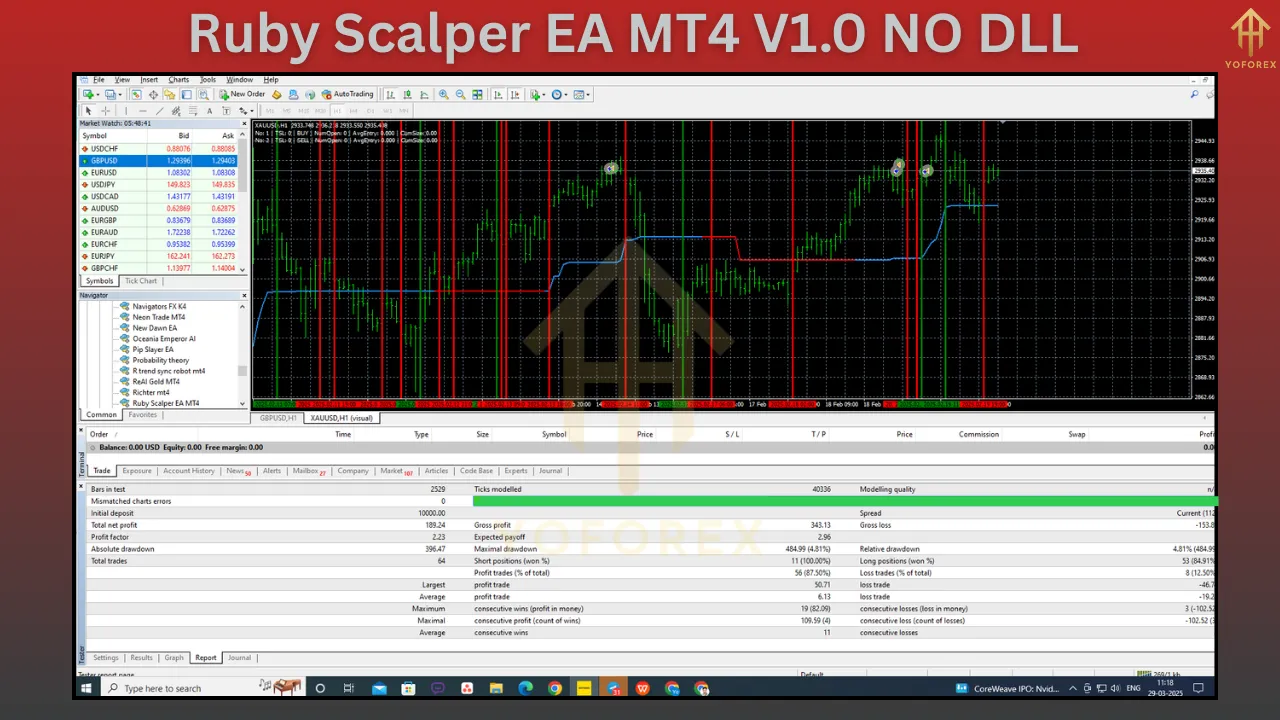The image size is (1280, 720).
Task: Open Chrome from the Windows taskbar
Action: 555,688
